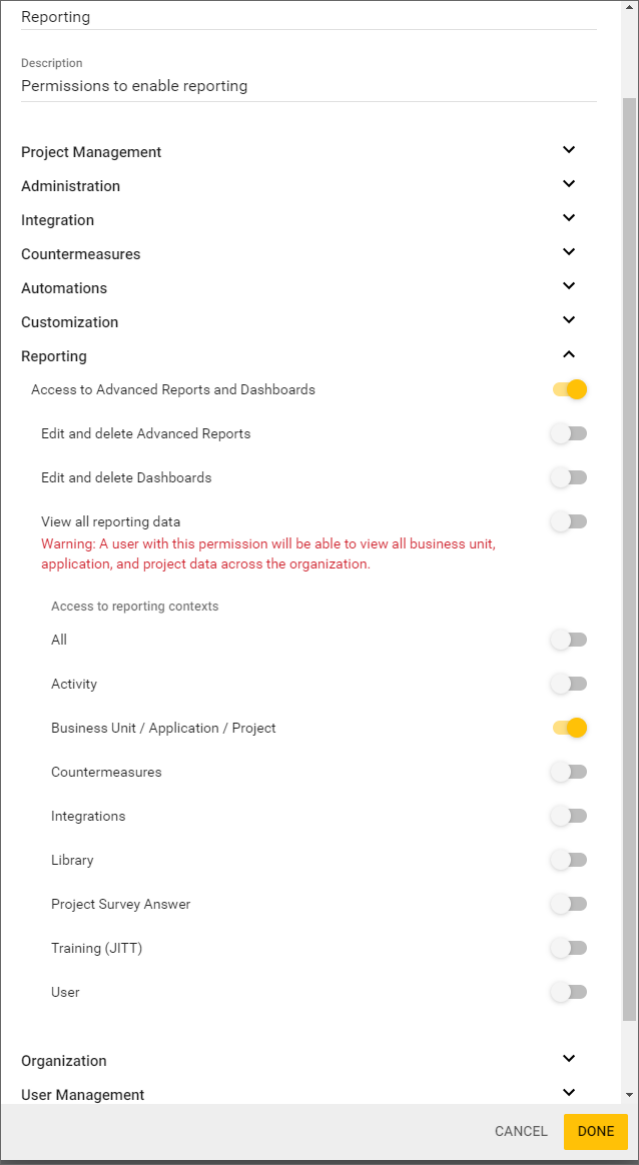The width and height of the screenshot is (639, 1165).
Task: Enable the Library reporting context toggle
Action: tap(568, 859)
